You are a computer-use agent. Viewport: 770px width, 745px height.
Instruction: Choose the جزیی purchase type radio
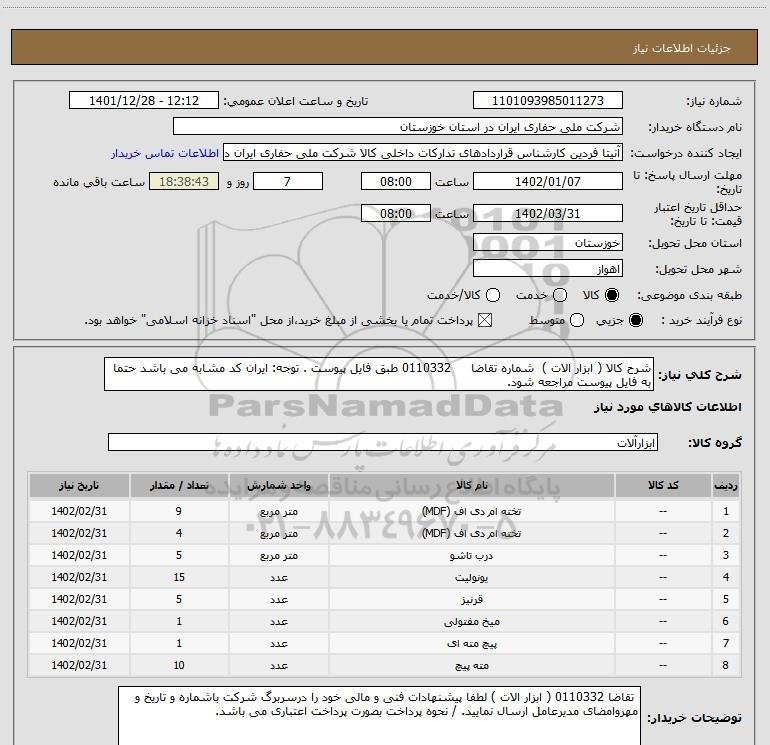[x=635, y=320]
